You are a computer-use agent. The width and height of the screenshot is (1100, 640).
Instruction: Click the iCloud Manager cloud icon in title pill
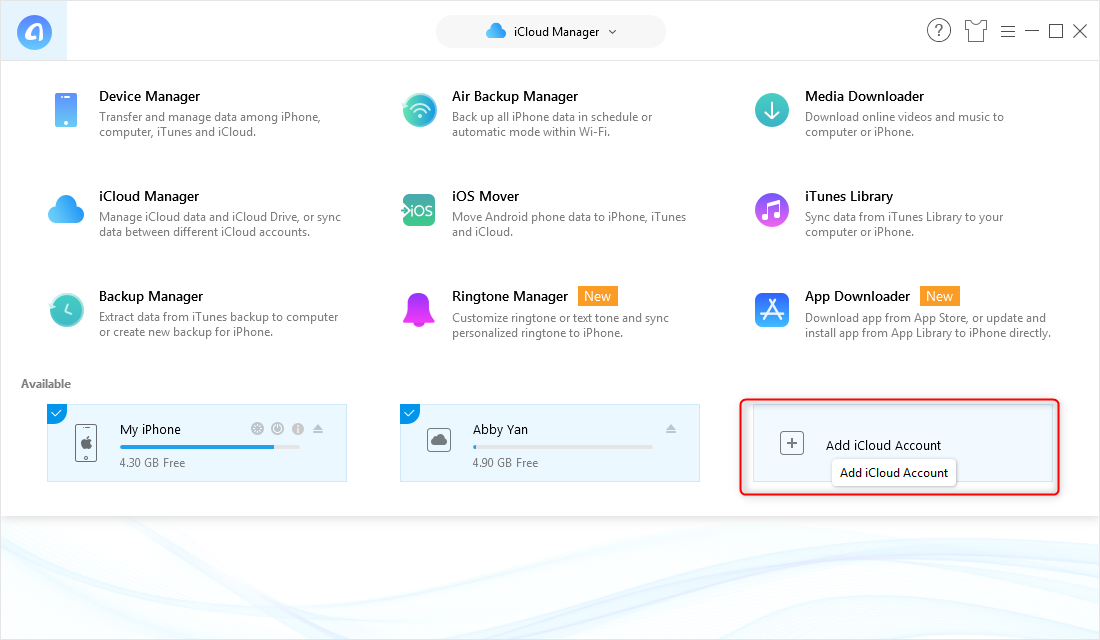tap(496, 31)
